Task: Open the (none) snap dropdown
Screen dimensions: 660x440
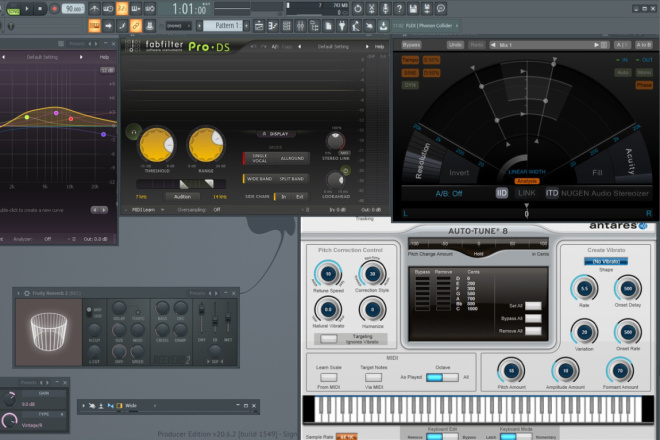Action: [x=178, y=26]
